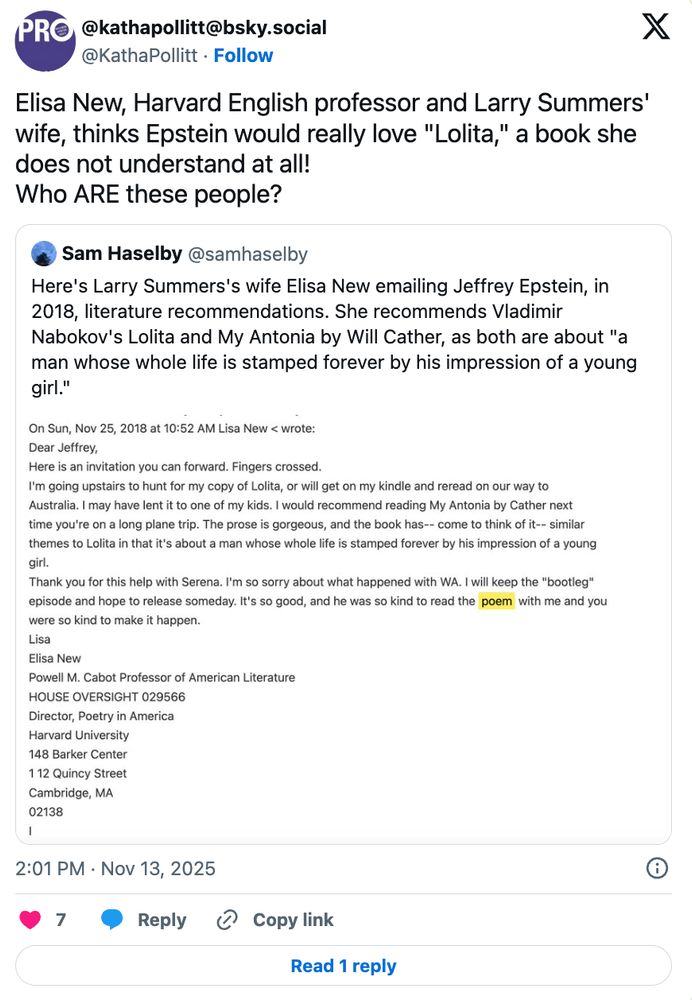The width and height of the screenshot is (692, 1000).
Task: Open the info icon beside the timestamp
Action: [x=657, y=867]
